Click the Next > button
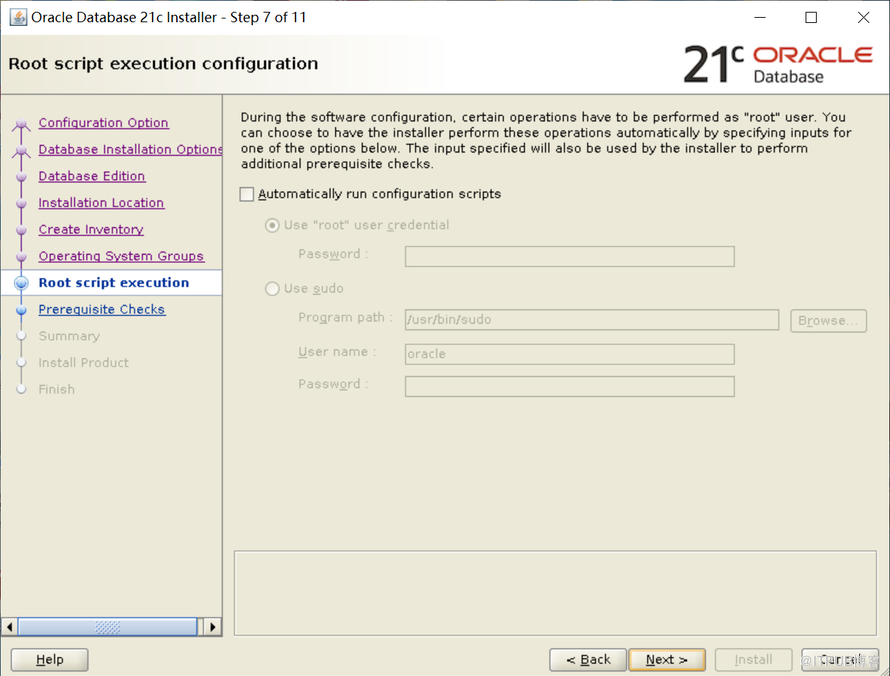The height and width of the screenshot is (676, 890). pyautogui.click(x=667, y=660)
